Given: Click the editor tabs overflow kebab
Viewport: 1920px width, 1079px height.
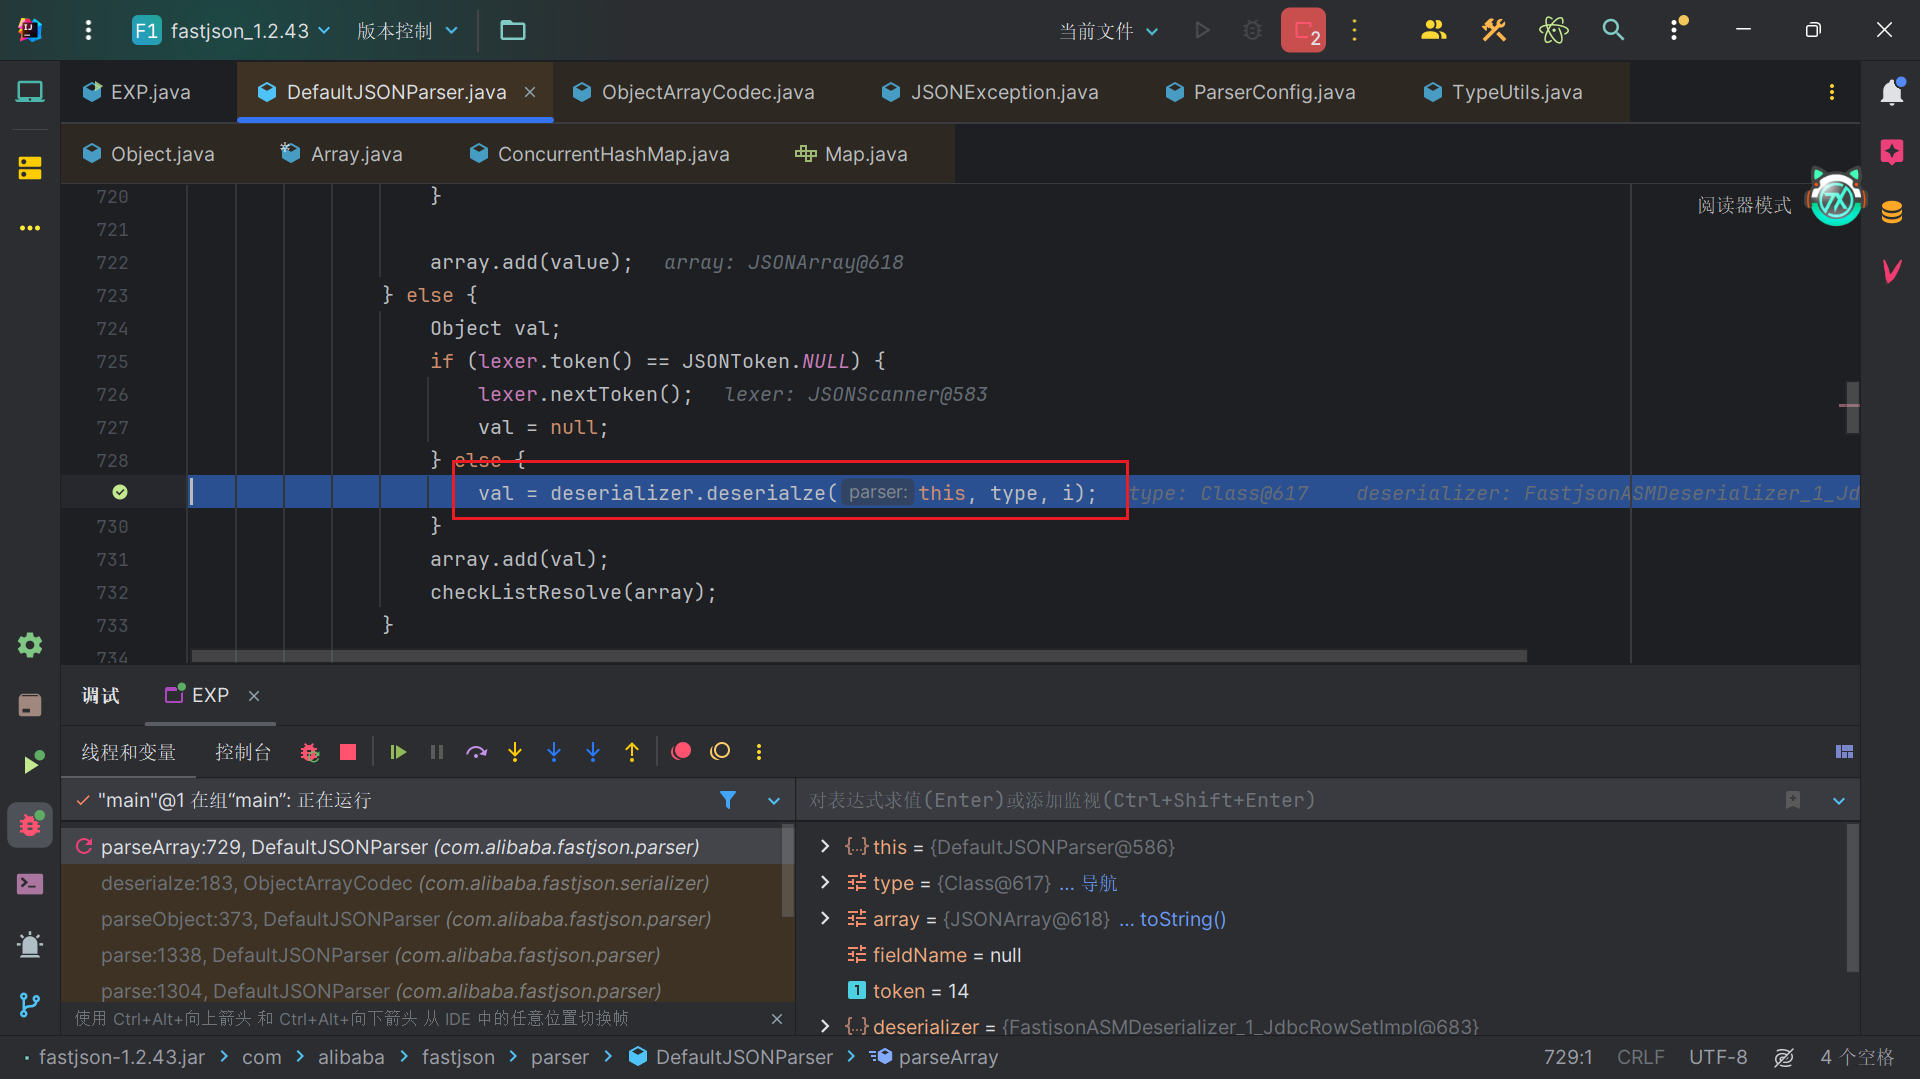Looking at the screenshot, I should tap(1832, 92).
